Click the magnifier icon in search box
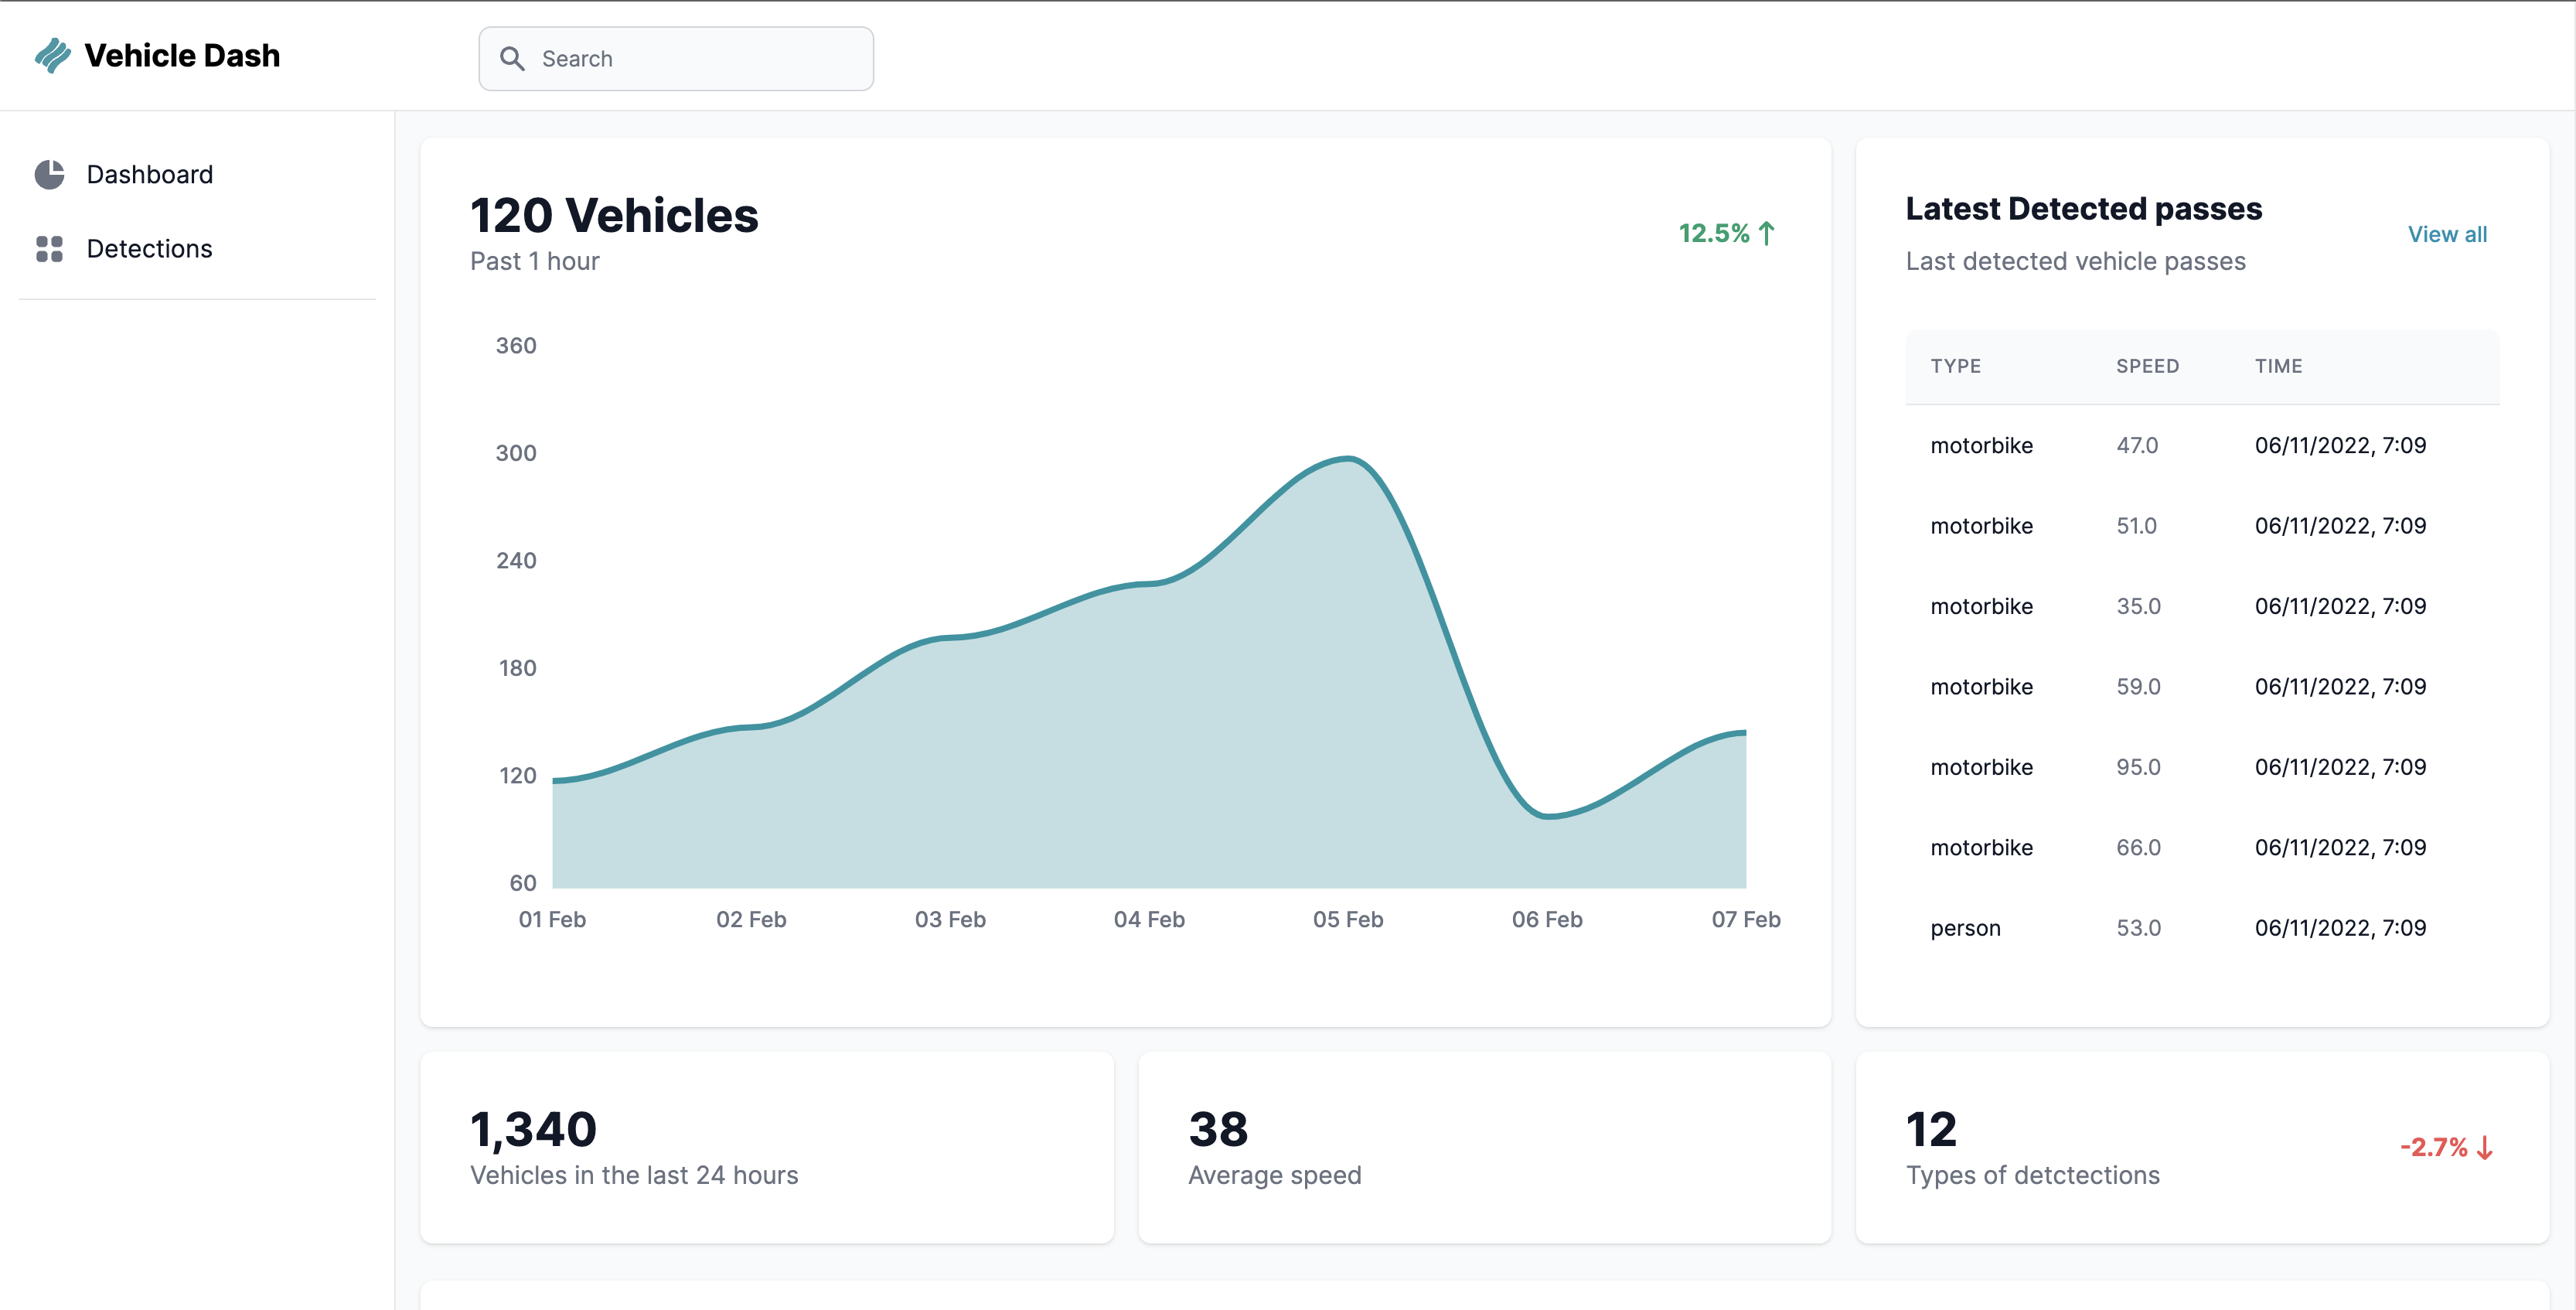The height and width of the screenshot is (1310, 2576). pyautogui.click(x=512, y=59)
